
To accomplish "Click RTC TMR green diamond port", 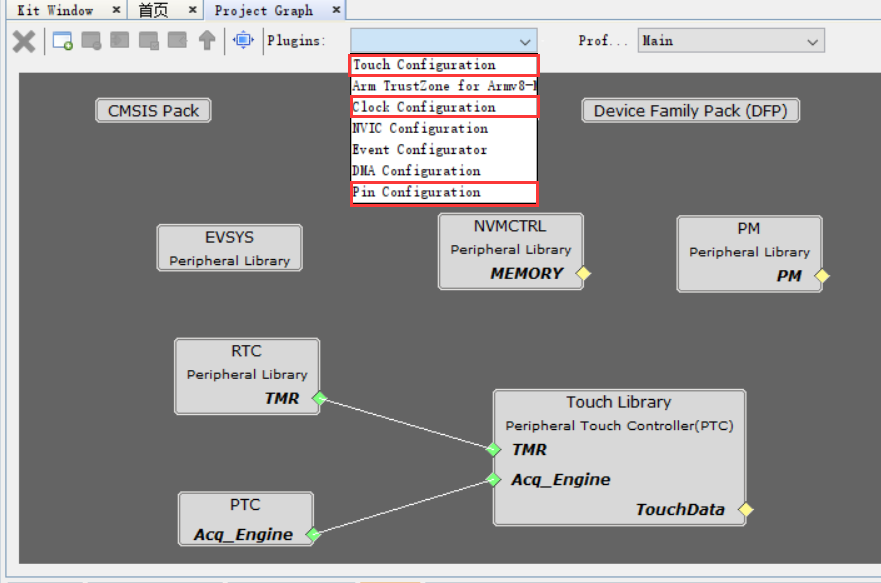I will pos(319,398).
